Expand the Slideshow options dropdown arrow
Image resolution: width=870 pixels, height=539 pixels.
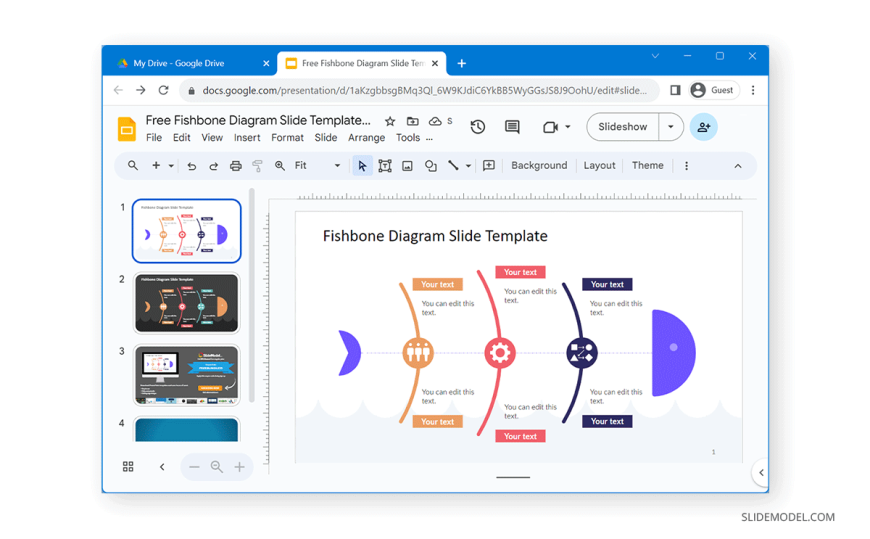(671, 127)
